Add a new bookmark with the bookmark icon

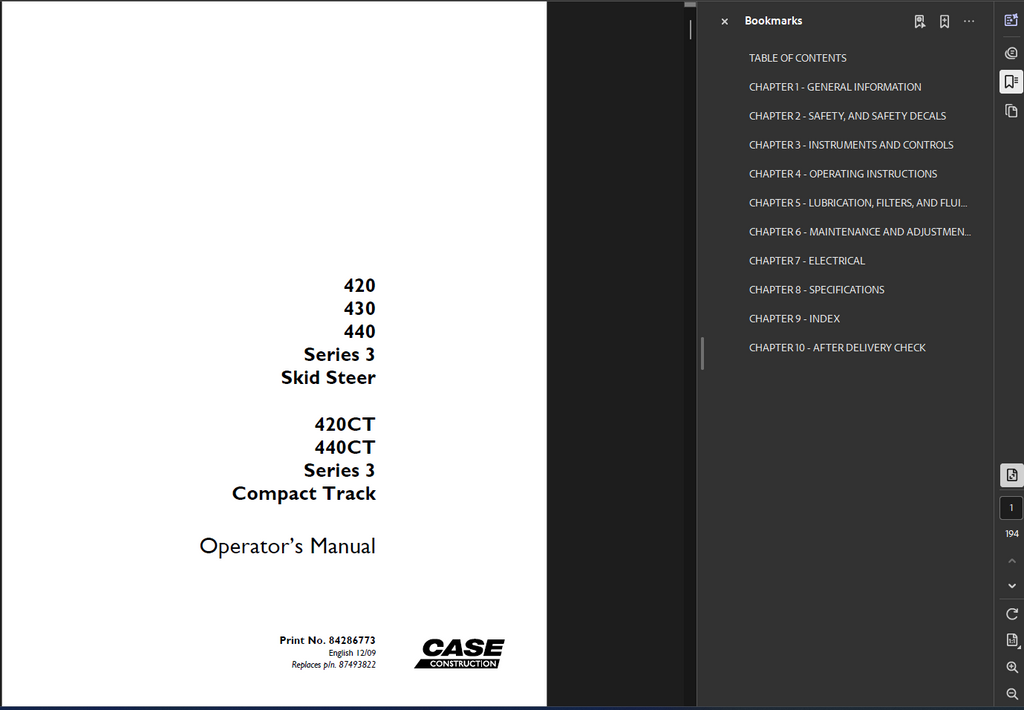pos(944,22)
